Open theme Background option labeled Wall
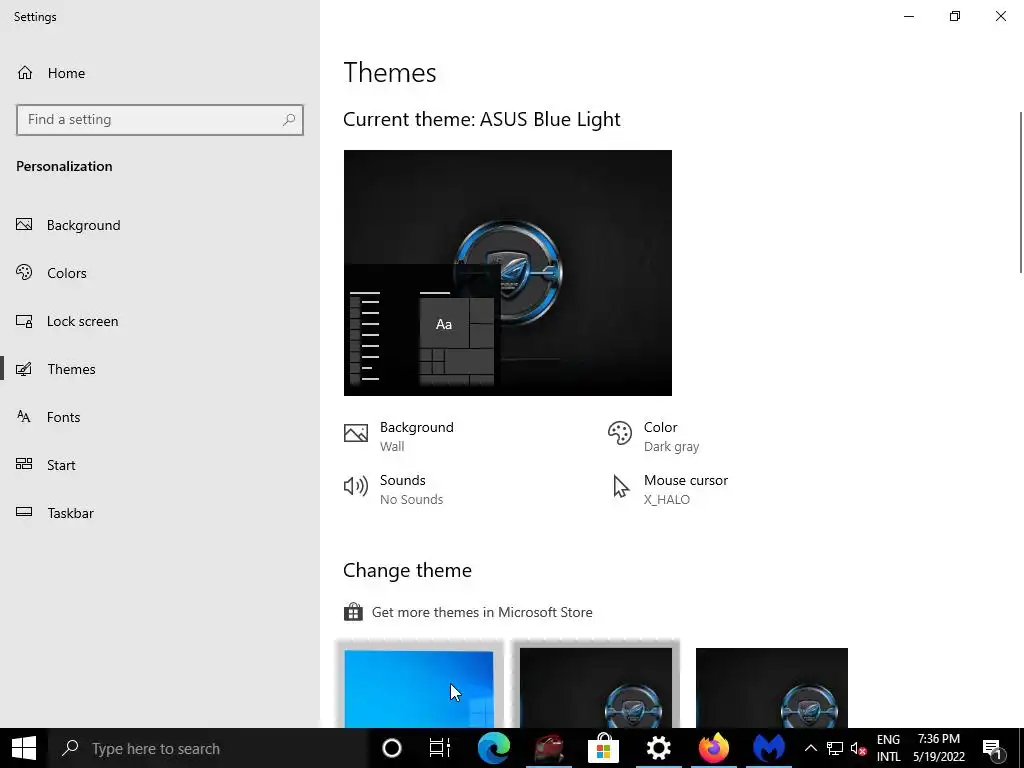 point(398,436)
